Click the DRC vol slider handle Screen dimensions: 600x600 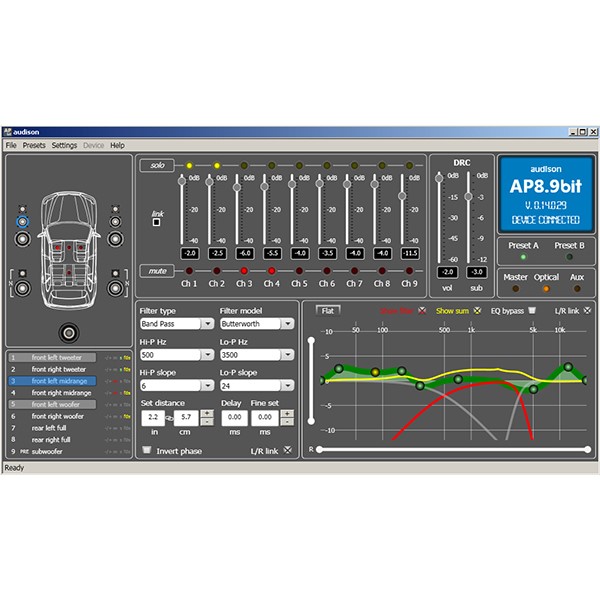click(438, 180)
